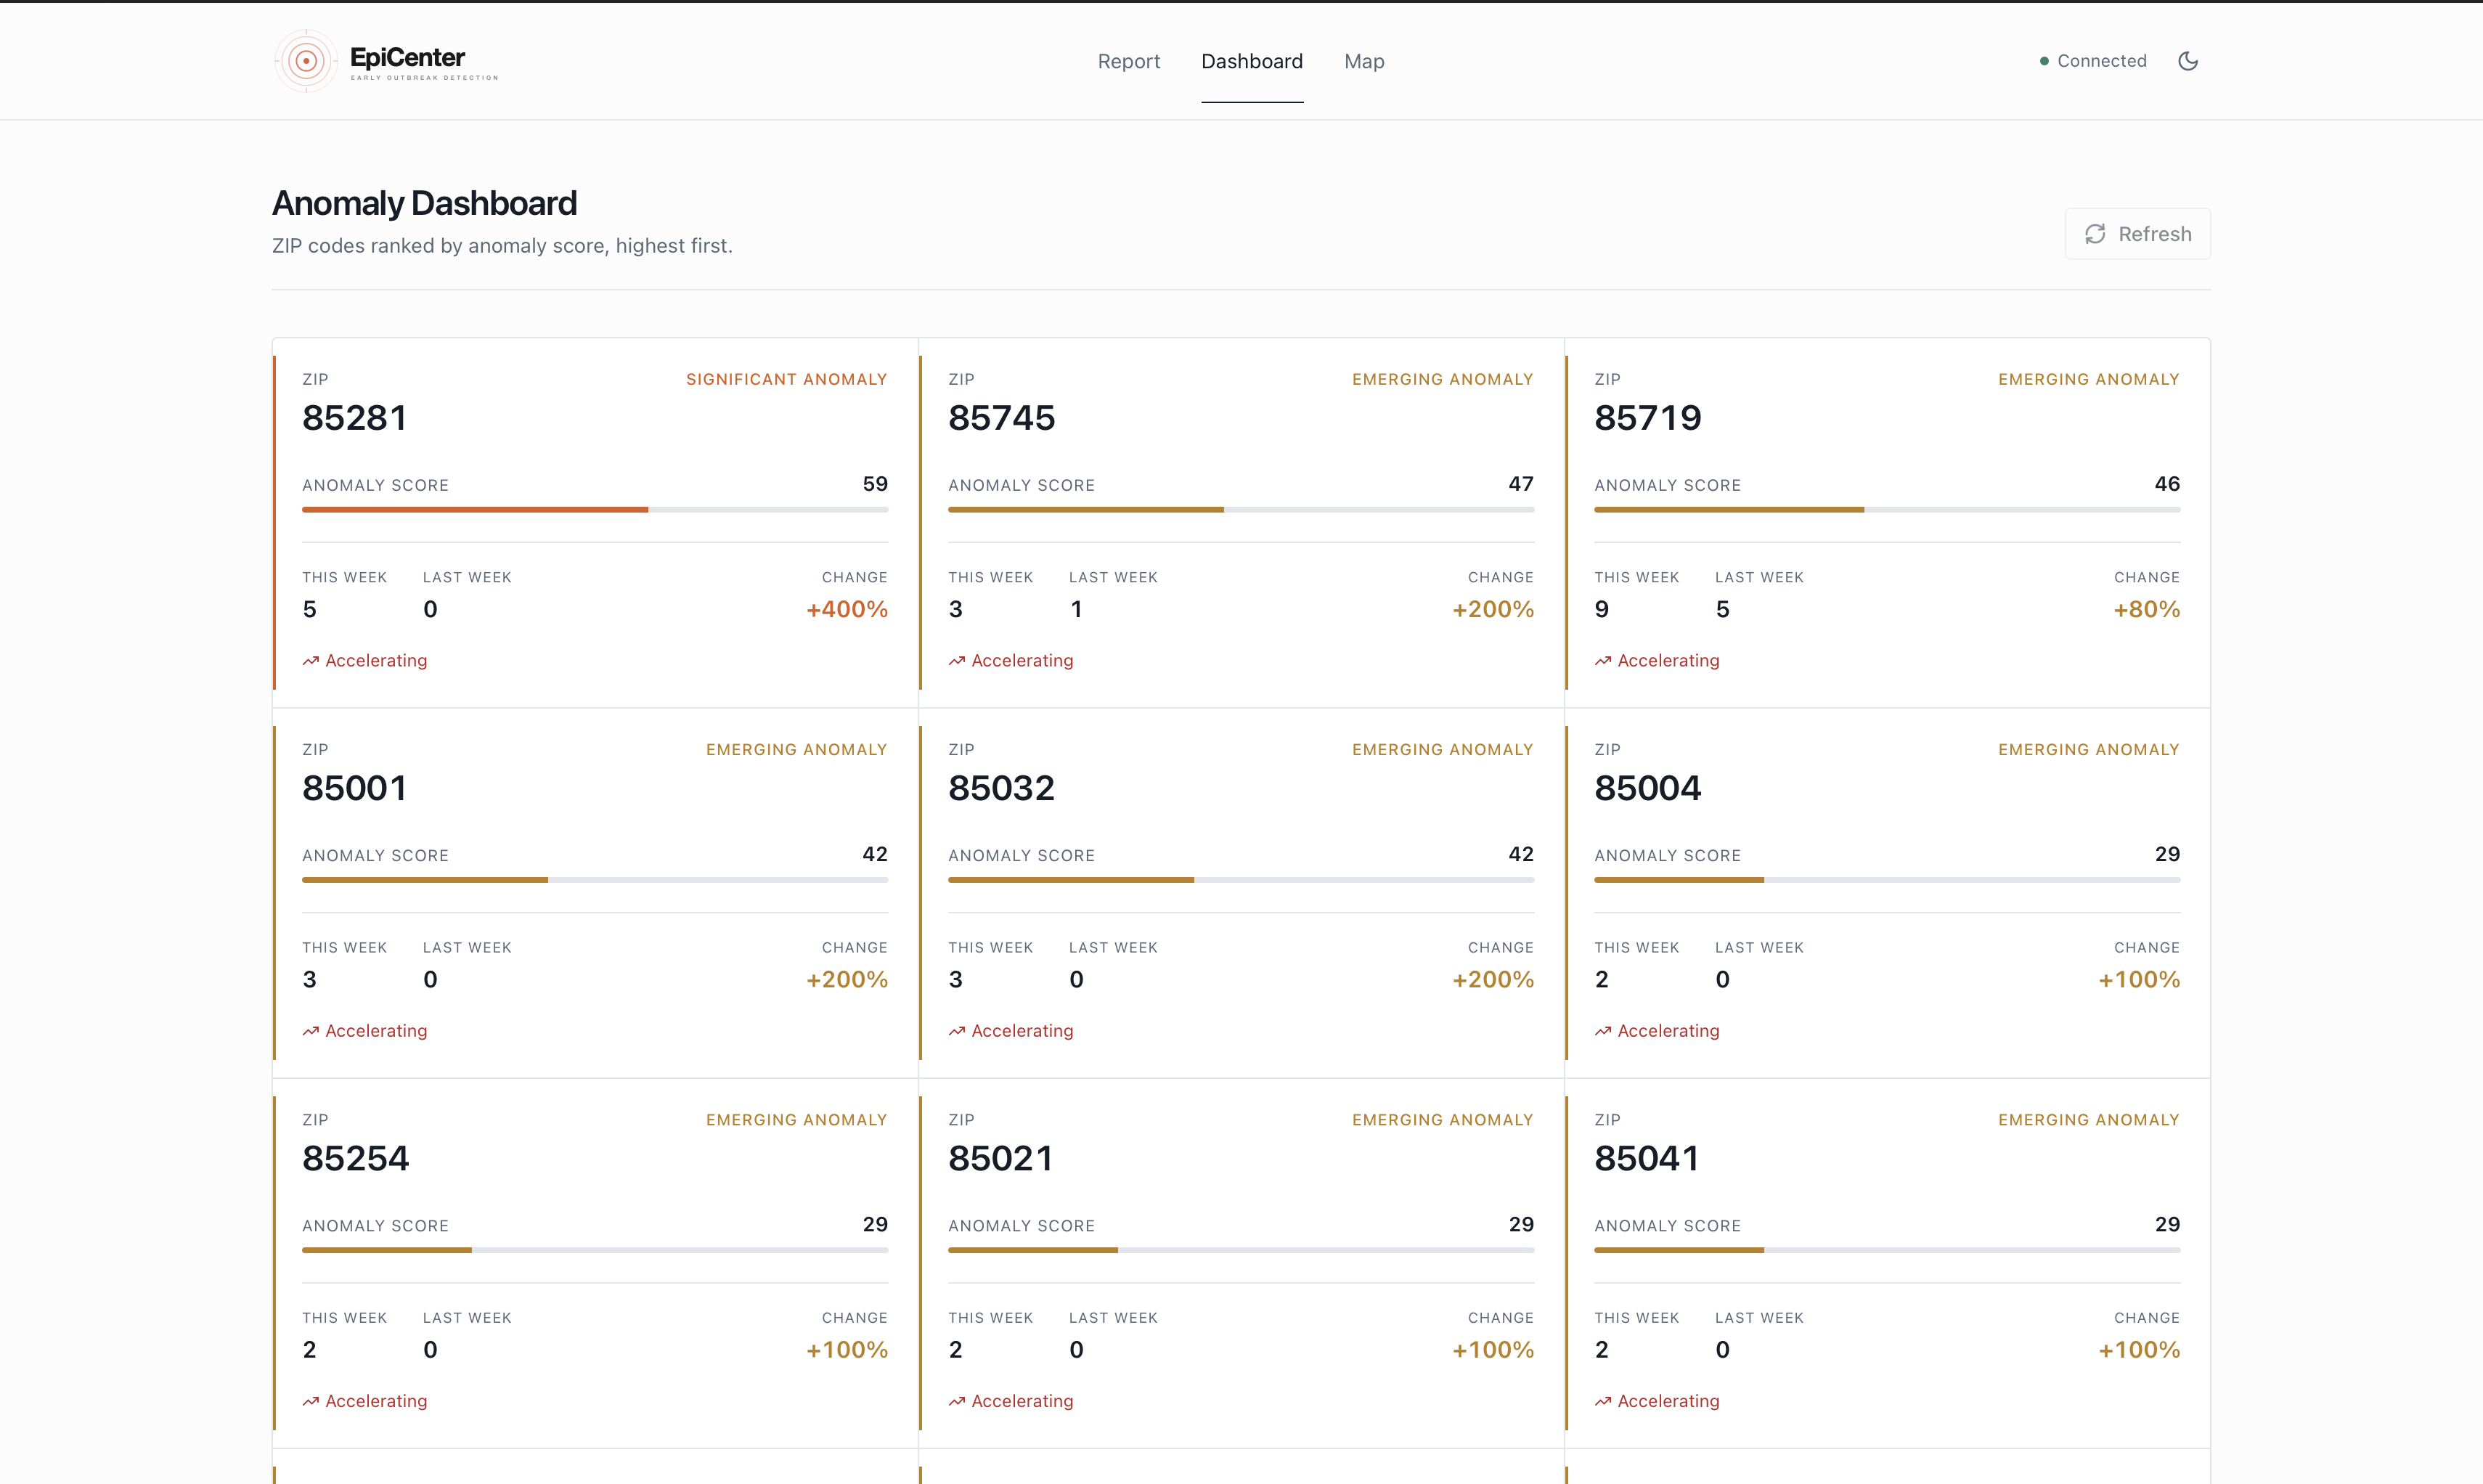Select the Dashboard tab
2483x1484 pixels.
[x=1252, y=61]
